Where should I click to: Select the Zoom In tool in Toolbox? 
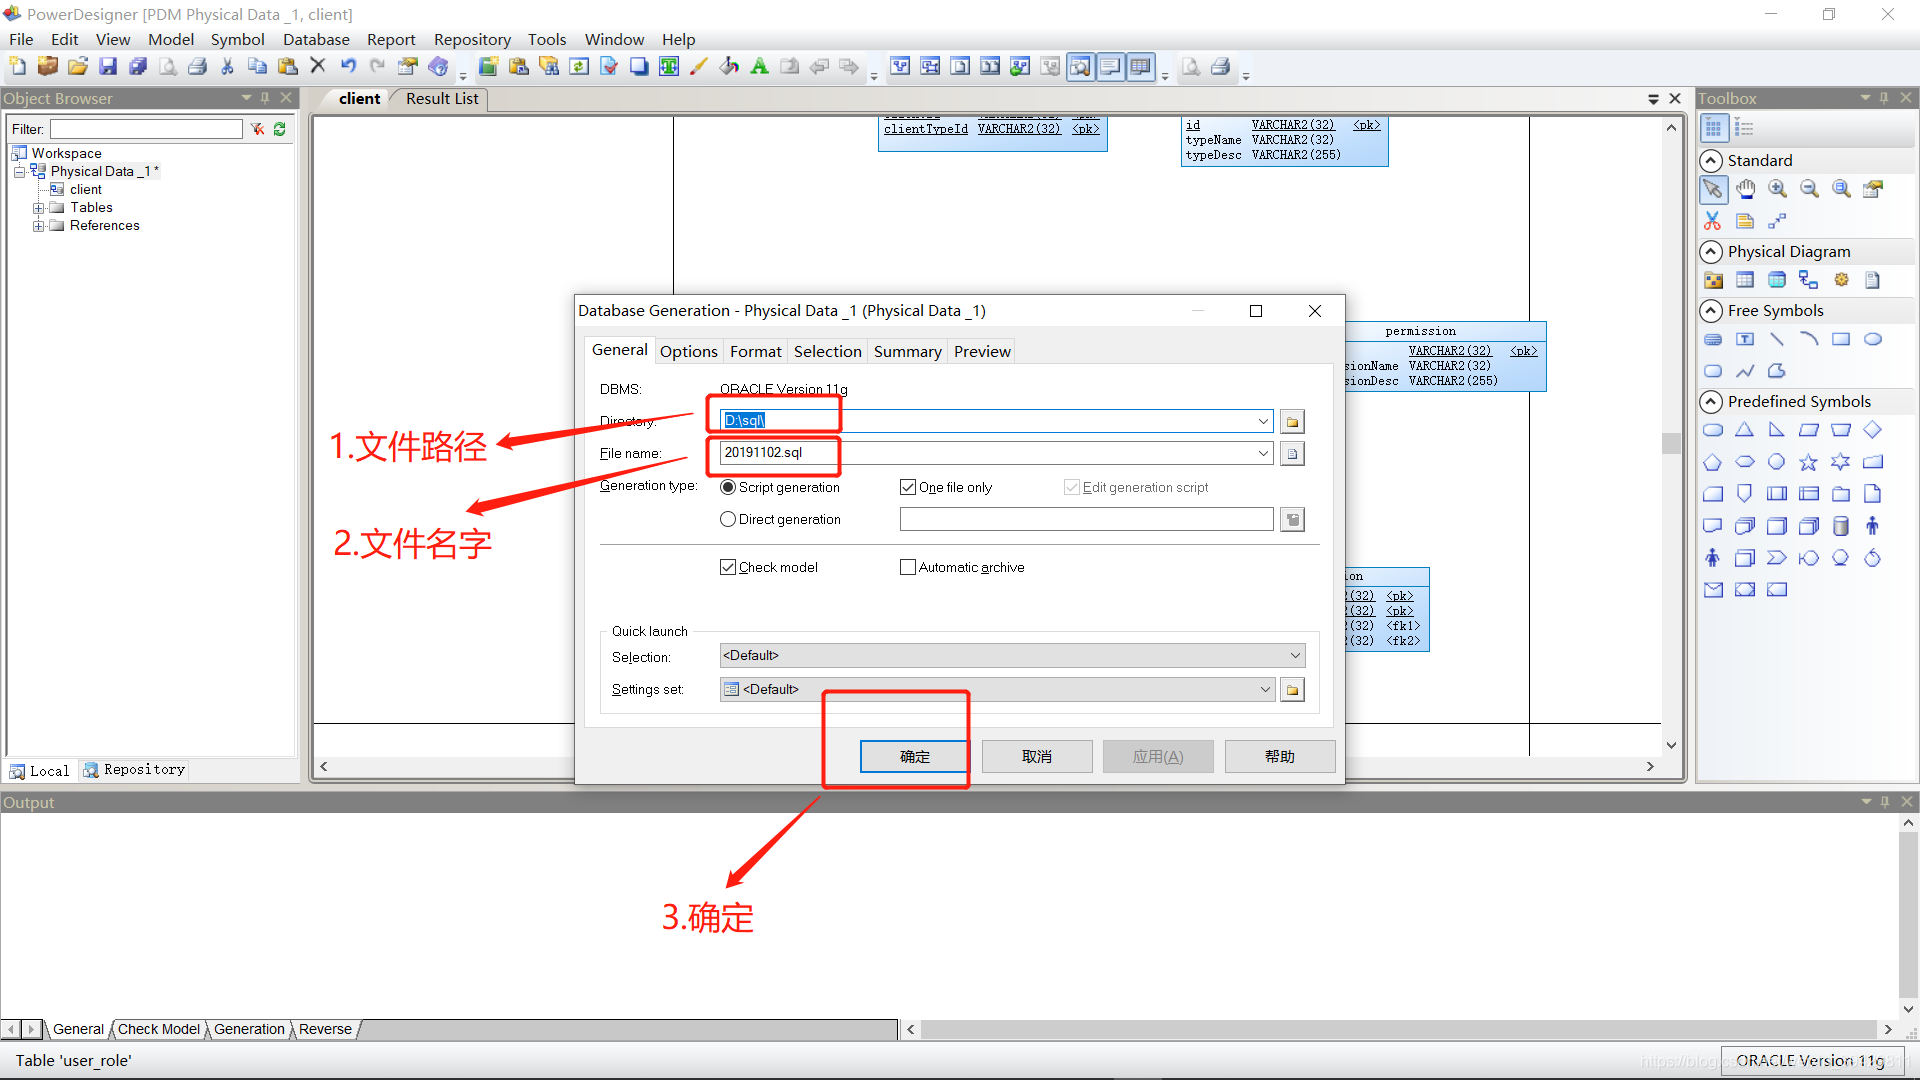click(1777, 189)
